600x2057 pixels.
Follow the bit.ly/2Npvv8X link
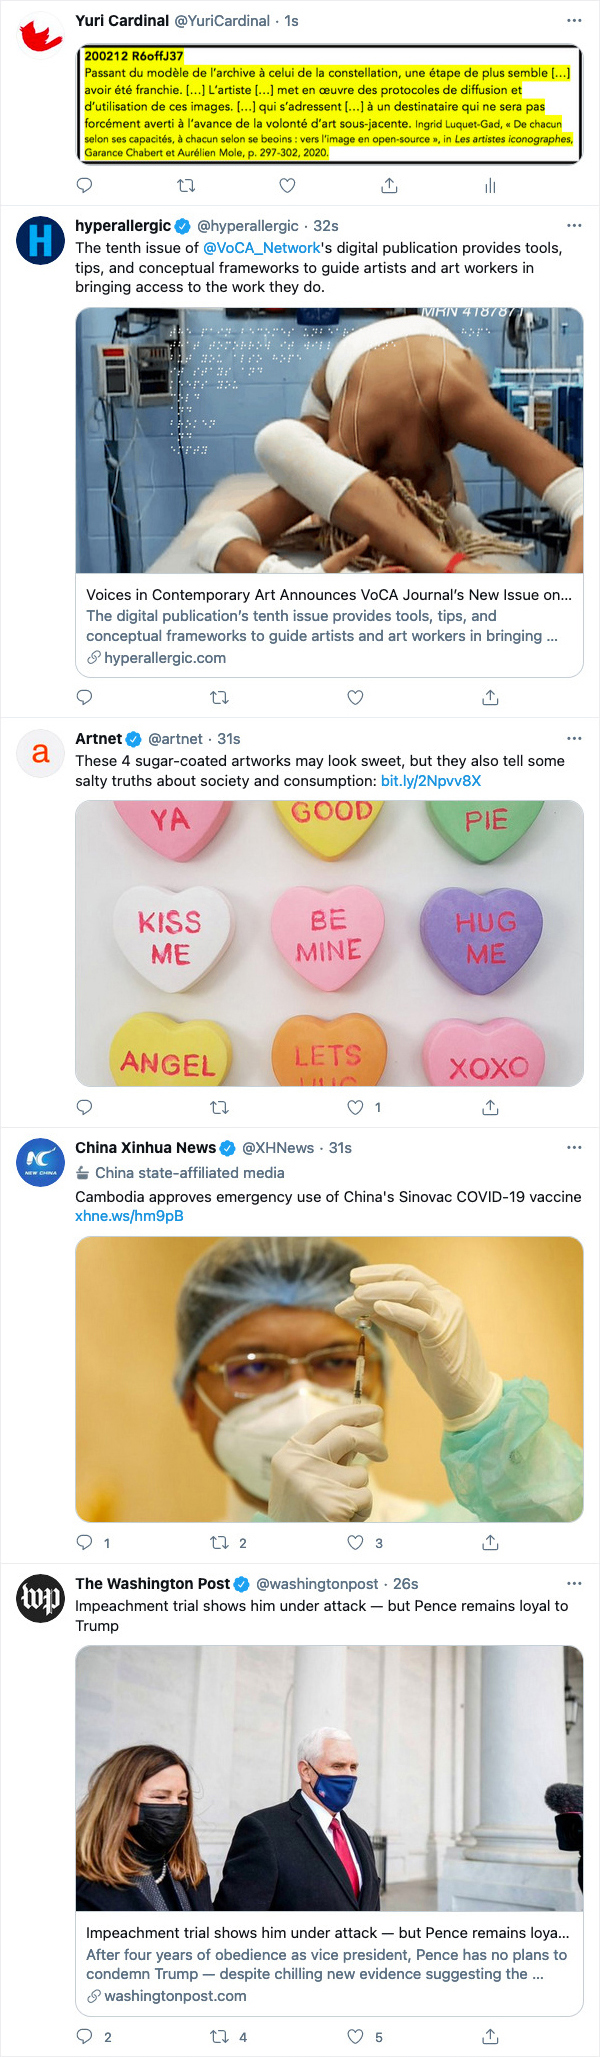click(x=431, y=781)
